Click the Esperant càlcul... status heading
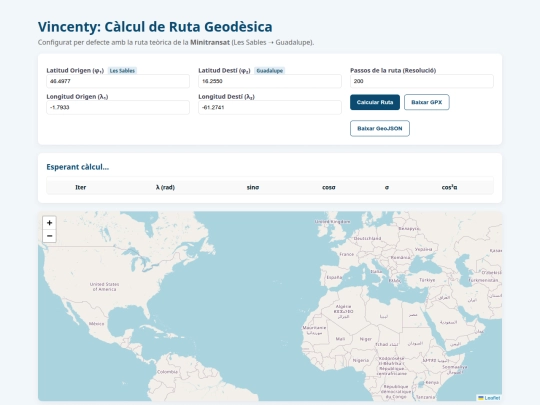The height and width of the screenshot is (405, 540). pyautogui.click(x=77, y=167)
